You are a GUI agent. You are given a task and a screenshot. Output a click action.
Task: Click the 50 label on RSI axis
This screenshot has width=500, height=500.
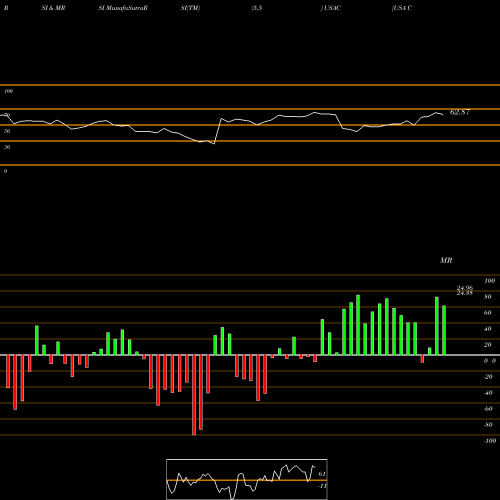click(x=7, y=131)
